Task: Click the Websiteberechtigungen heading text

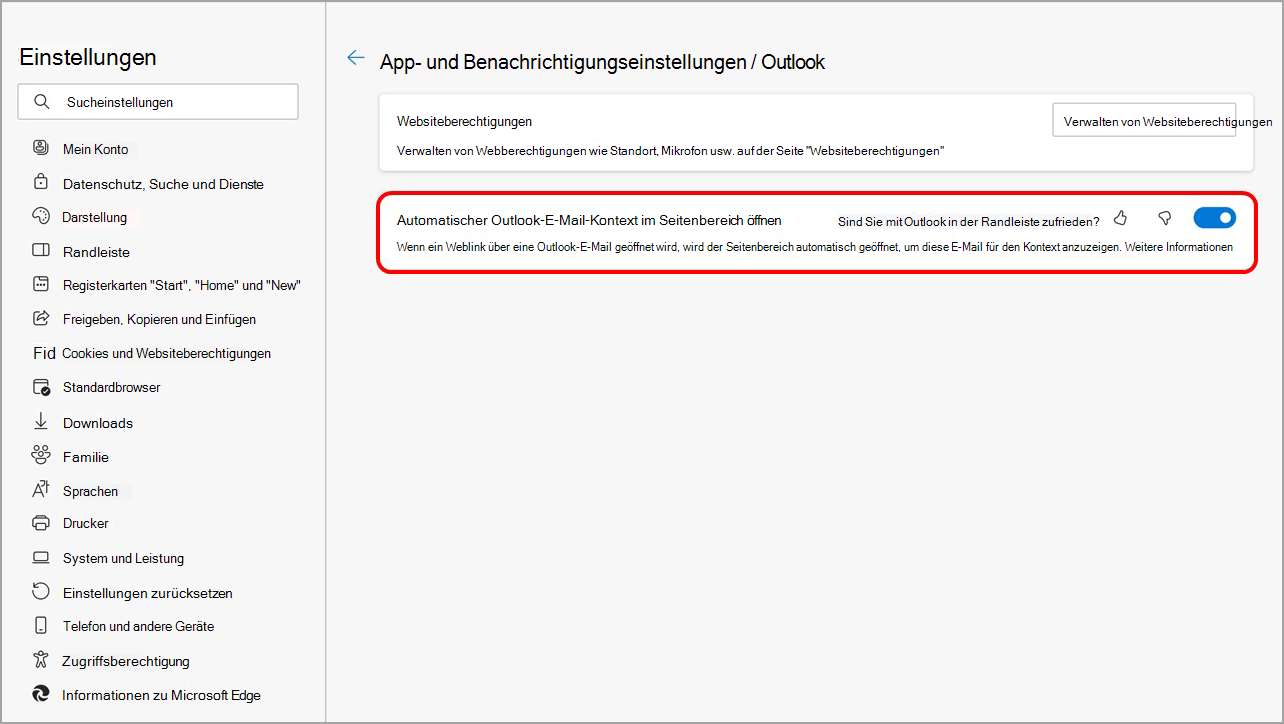Action: tap(464, 121)
